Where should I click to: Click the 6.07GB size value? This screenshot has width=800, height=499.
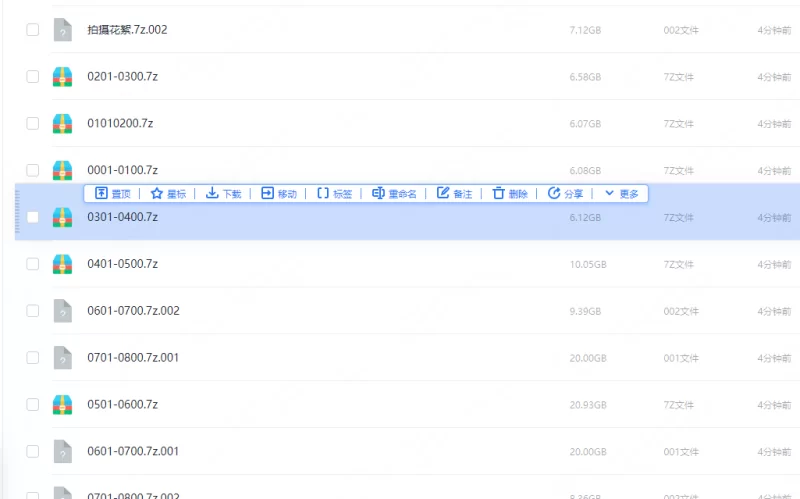pos(585,124)
